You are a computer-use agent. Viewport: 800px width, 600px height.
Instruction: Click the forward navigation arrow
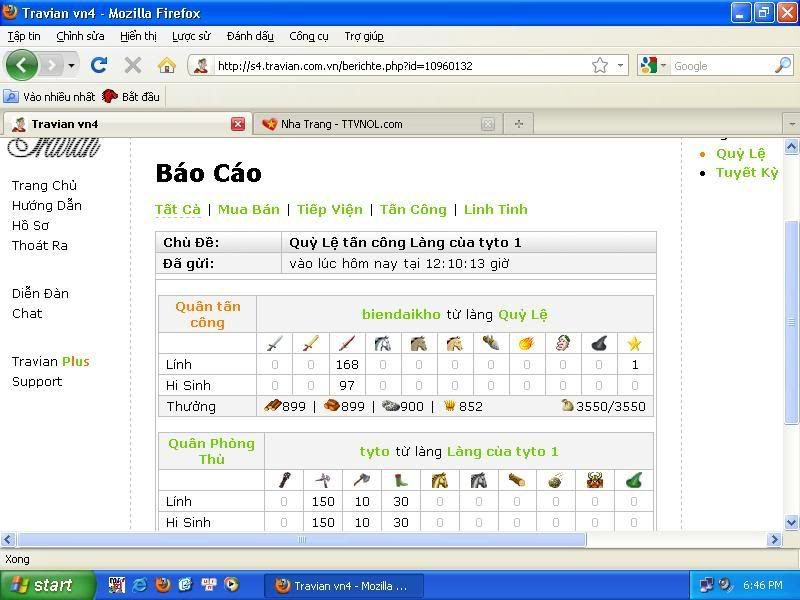pyautogui.click(x=51, y=65)
